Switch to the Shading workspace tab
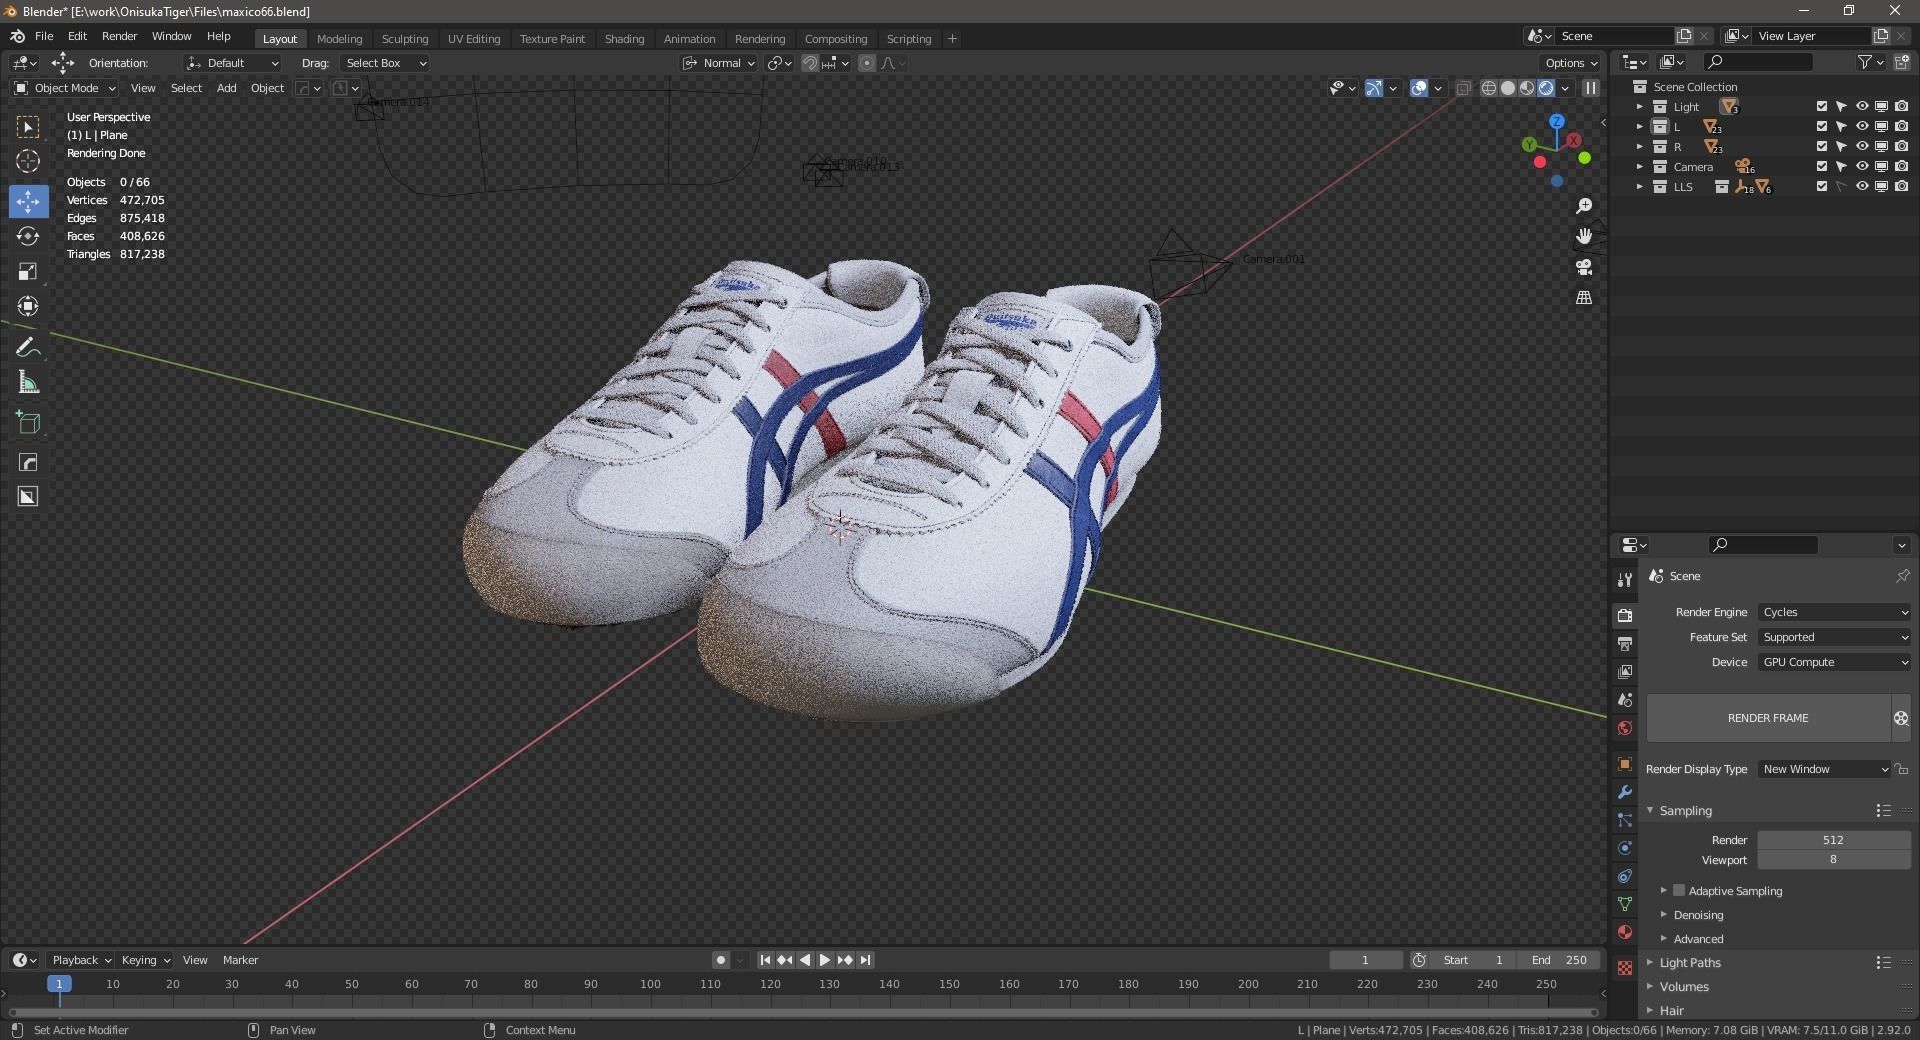This screenshot has height=1040, width=1920. pyautogui.click(x=624, y=39)
